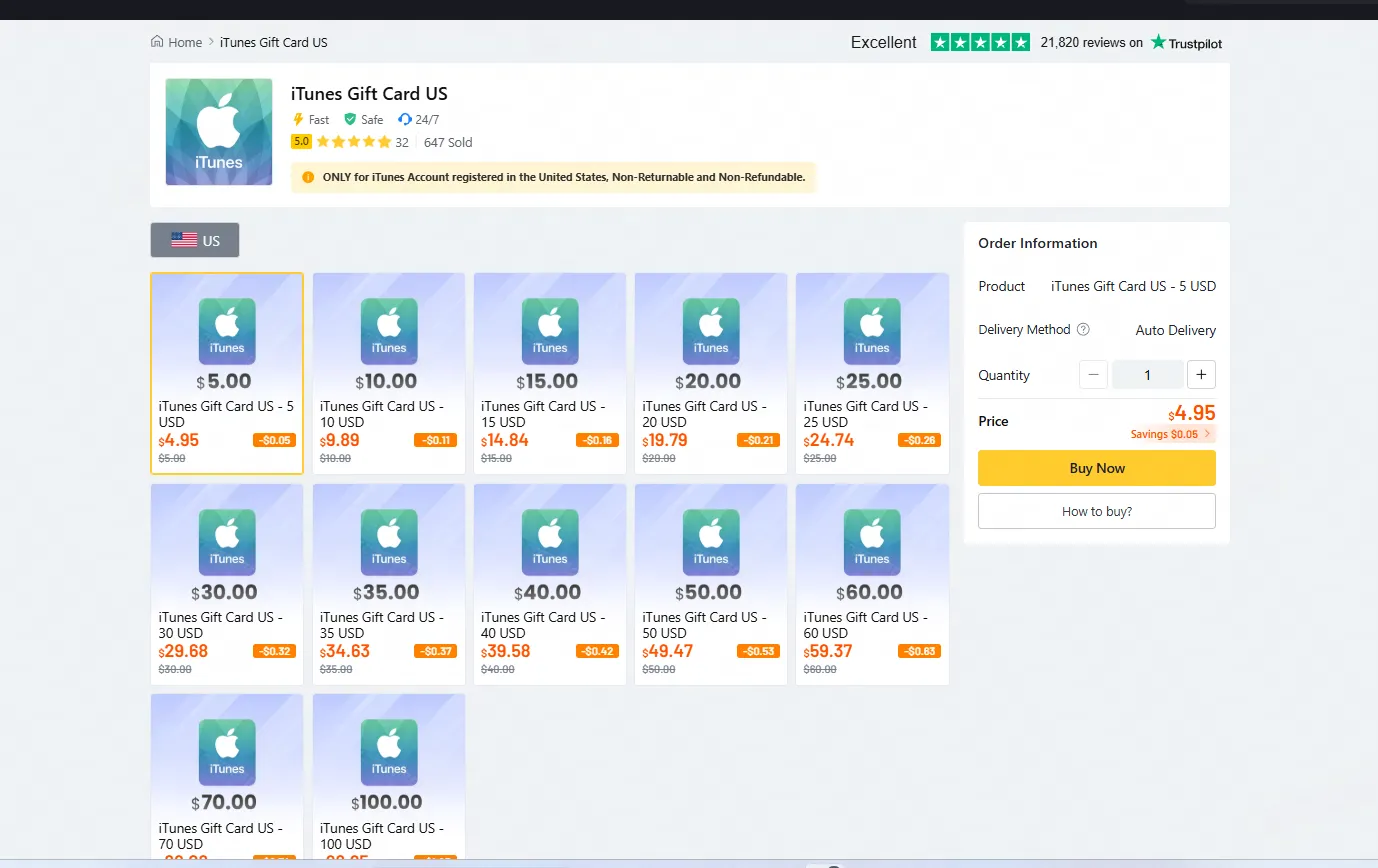Click the iTunes Gift Card US - 70 USD title
Image resolution: width=1378 pixels, height=868 pixels.
[221, 836]
